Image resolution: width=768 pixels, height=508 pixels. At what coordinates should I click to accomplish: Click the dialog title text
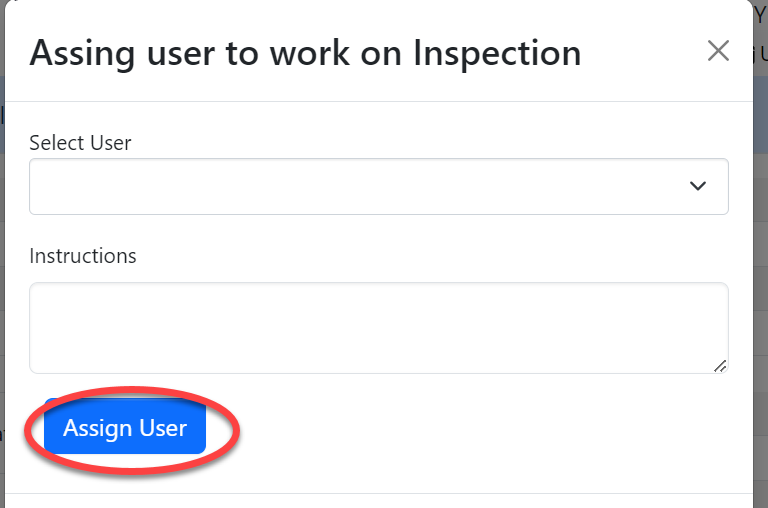coord(305,53)
